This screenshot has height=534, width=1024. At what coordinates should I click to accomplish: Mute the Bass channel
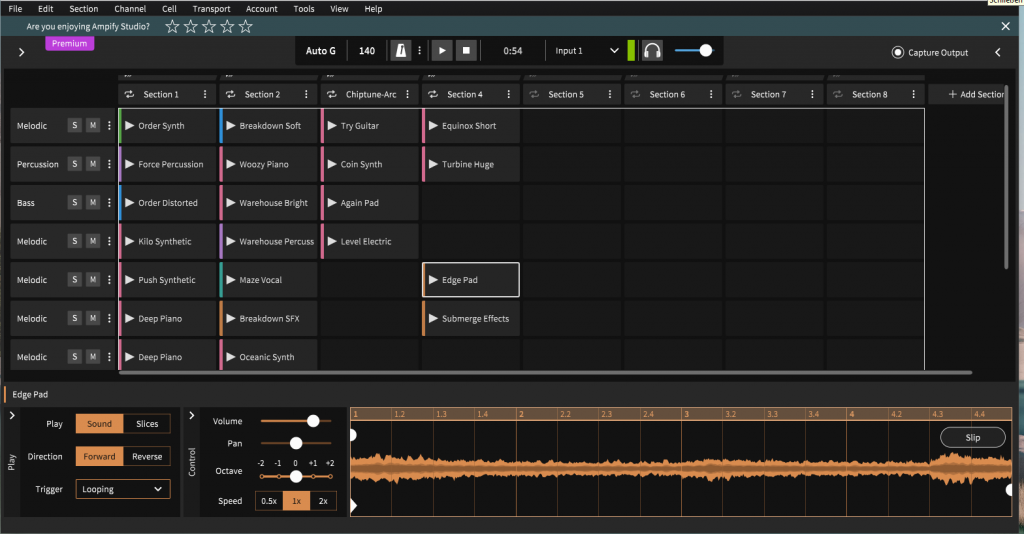[92, 203]
